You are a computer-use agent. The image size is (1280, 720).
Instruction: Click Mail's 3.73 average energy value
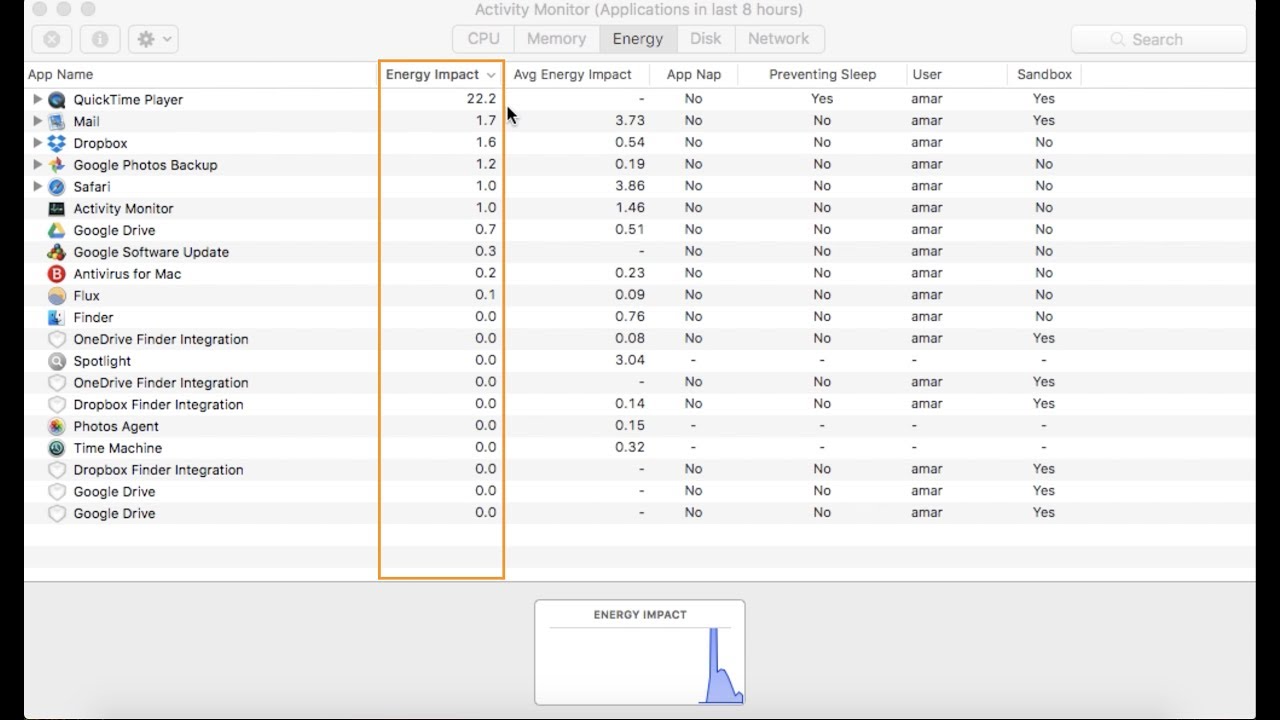point(630,121)
